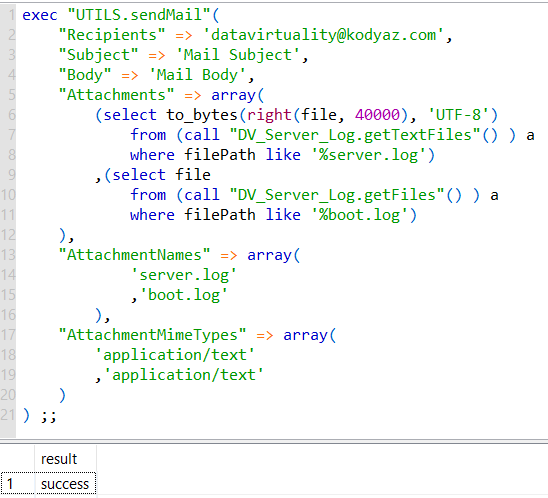Viewport: 548px width, 498px height.
Task: Click the "Attachments" parameter name
Action: (116, 95)
